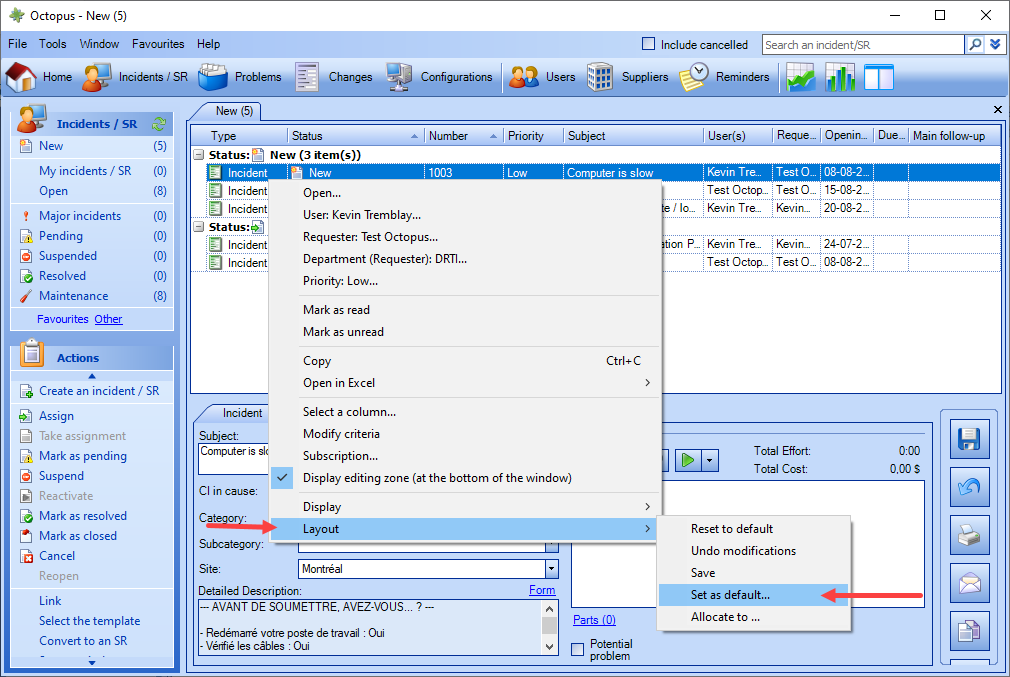Select Major incidents in sidebar
The width and height of the screenshot is (1010, 677).
tap(80, 216)
